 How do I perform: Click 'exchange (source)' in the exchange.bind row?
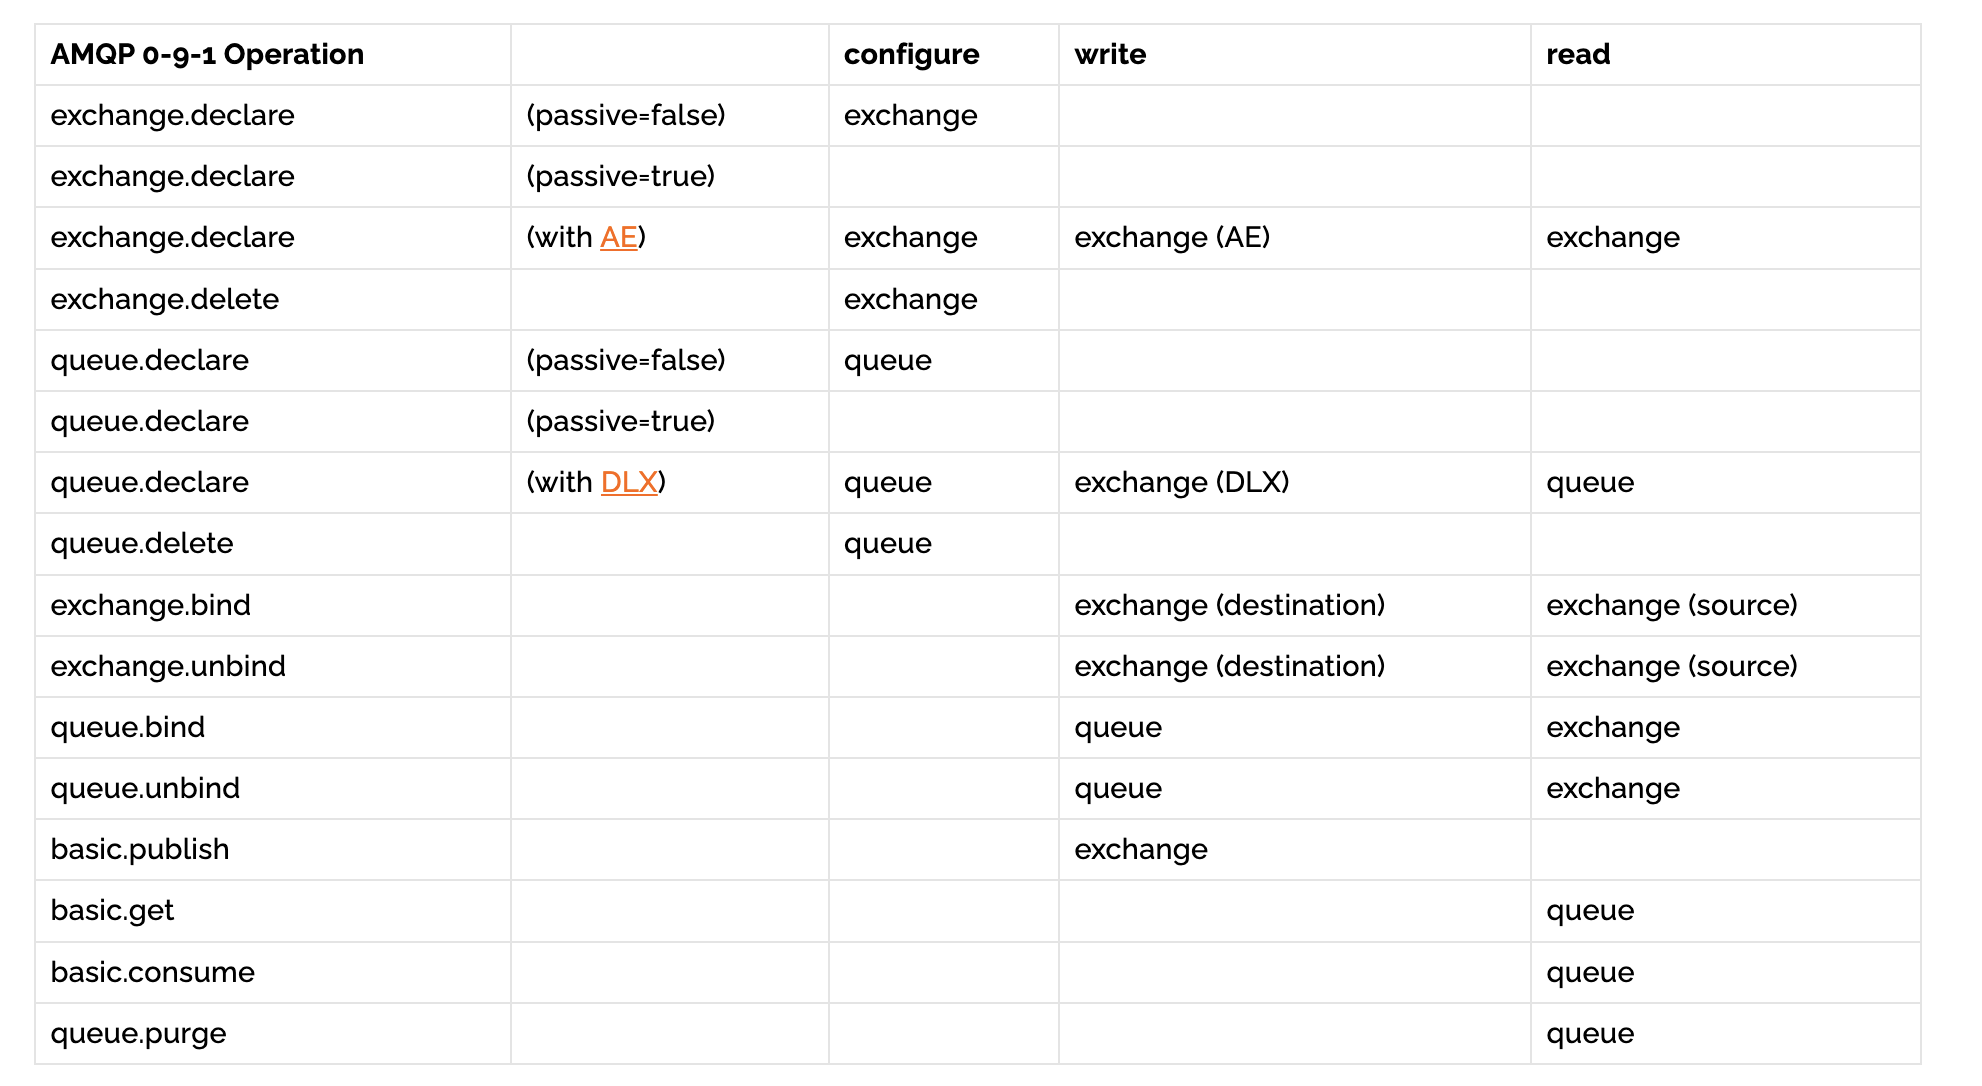click(1671, 606)
